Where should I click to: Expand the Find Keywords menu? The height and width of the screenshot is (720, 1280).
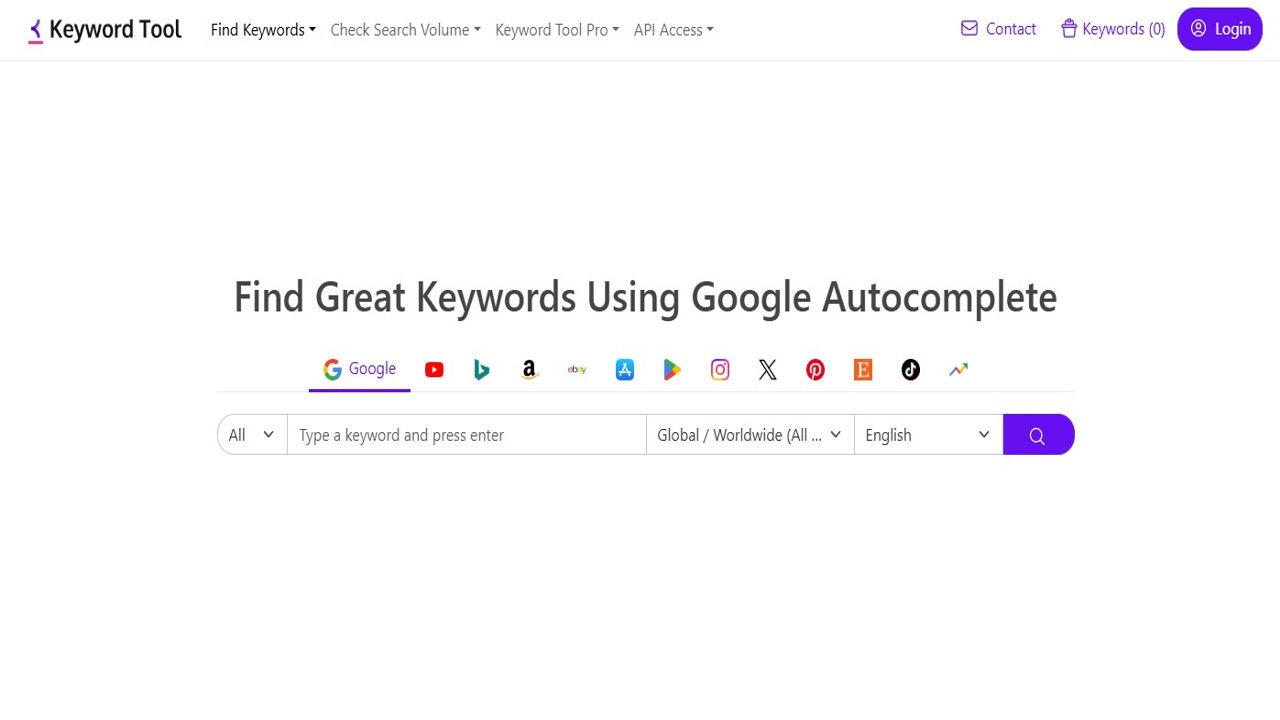(263, 30)
